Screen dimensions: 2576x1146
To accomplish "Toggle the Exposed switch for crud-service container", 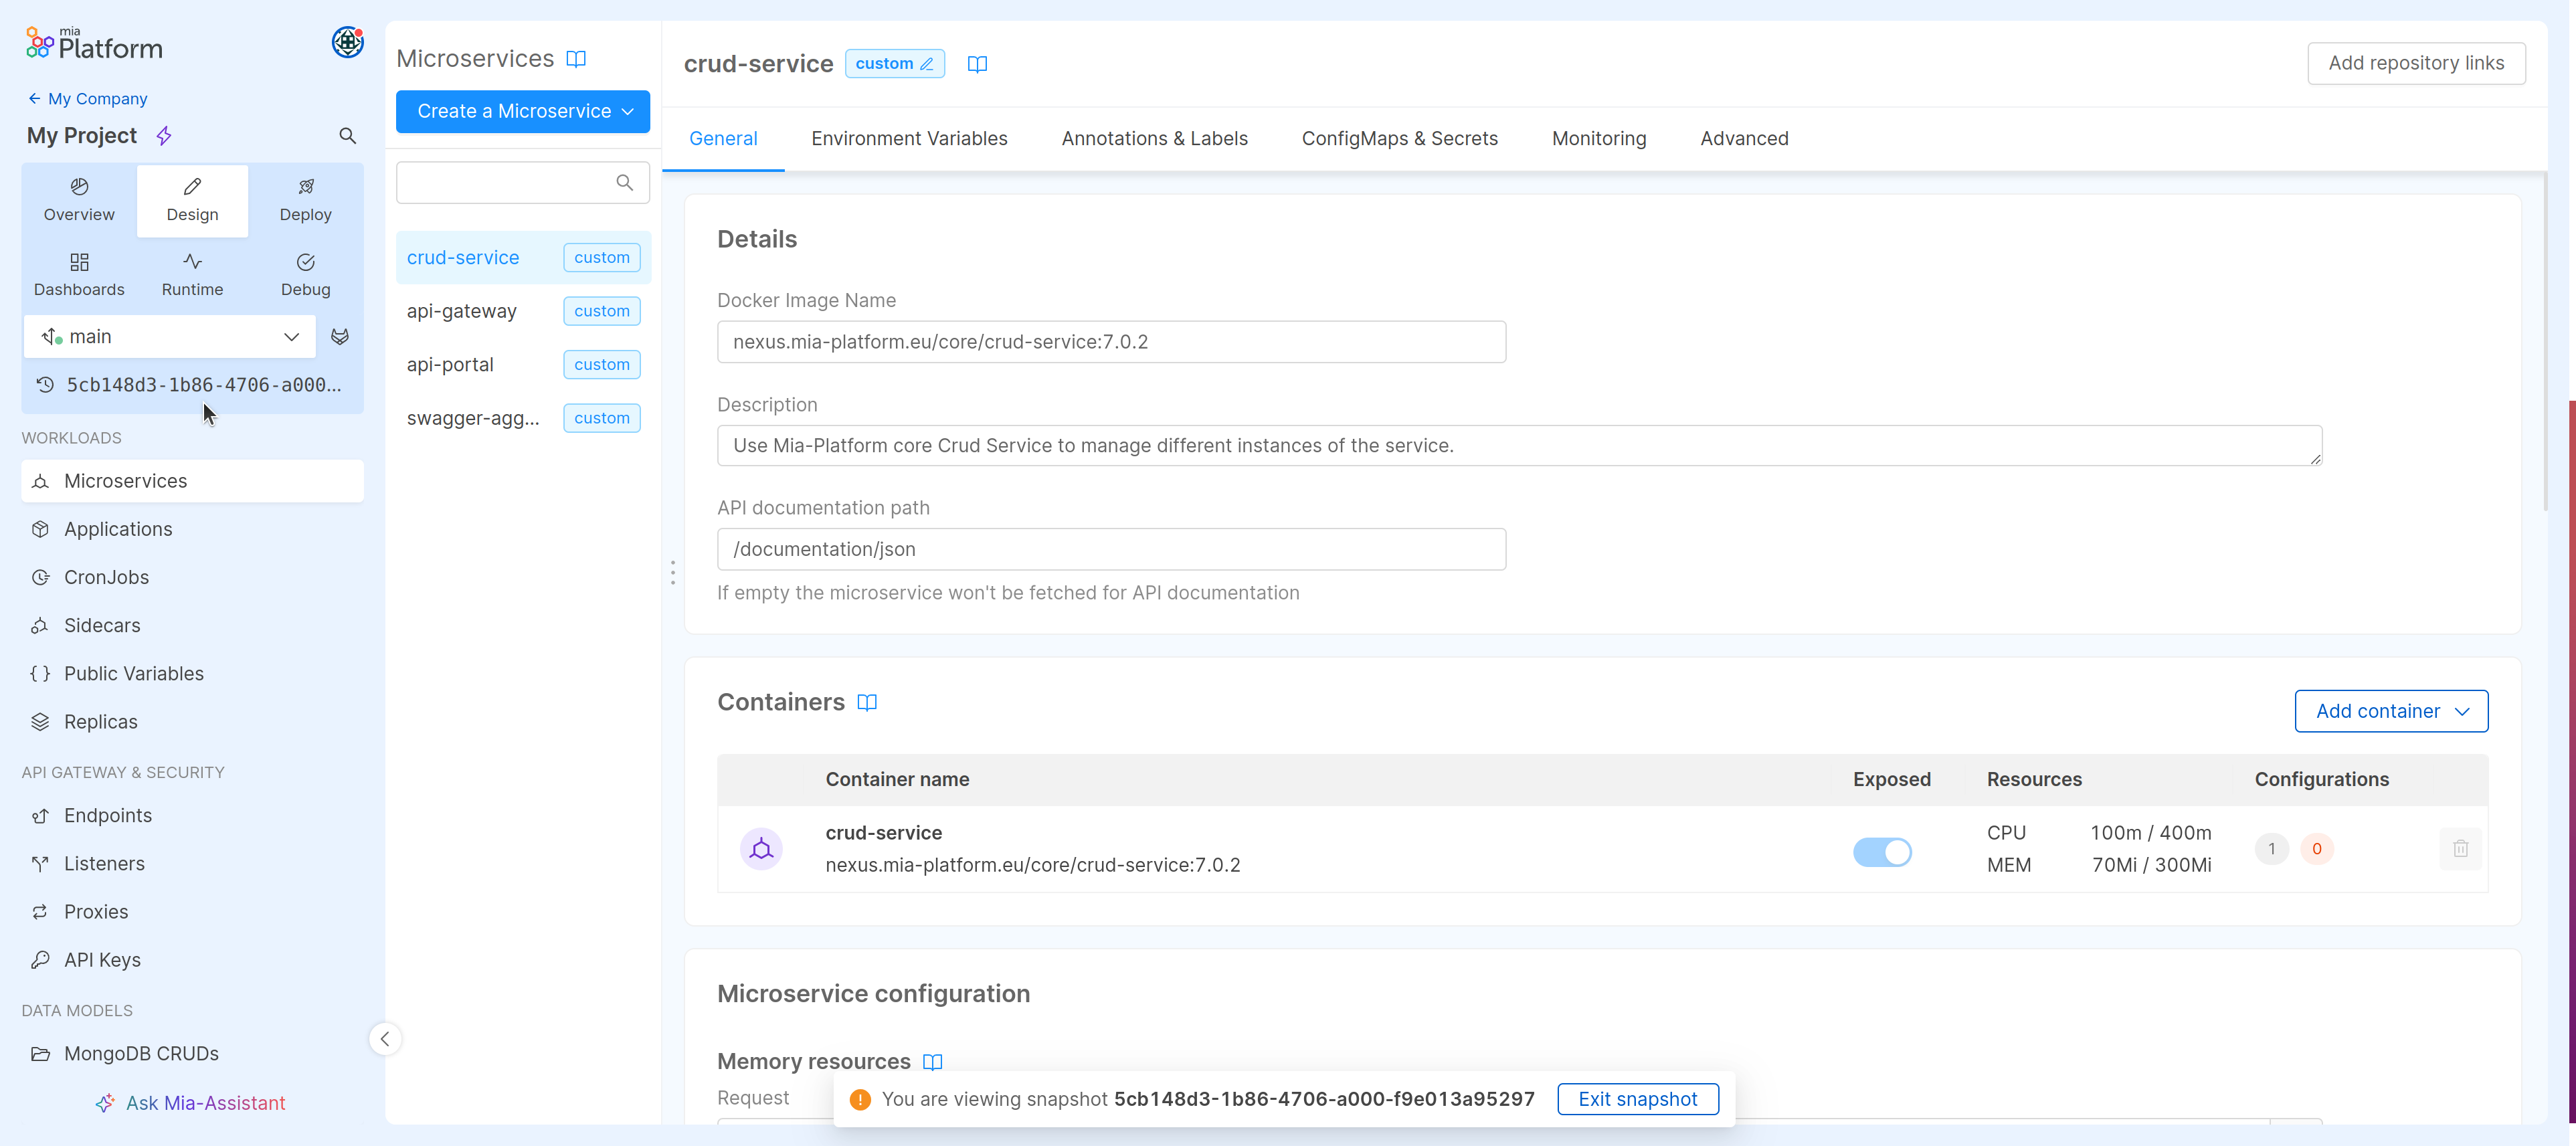I will tap(1882, 852).
